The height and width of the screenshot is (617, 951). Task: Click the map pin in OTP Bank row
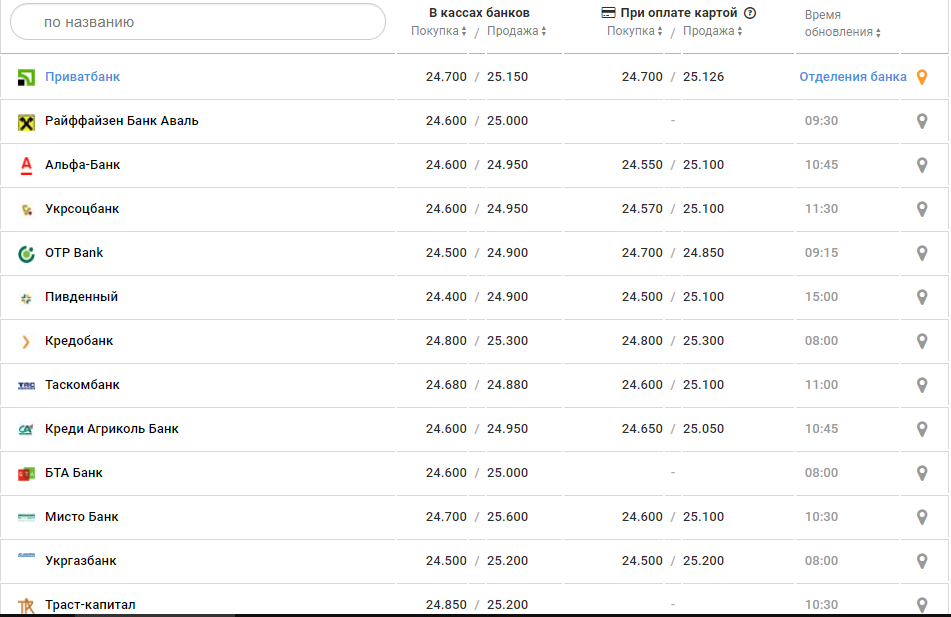pos(922,253)
